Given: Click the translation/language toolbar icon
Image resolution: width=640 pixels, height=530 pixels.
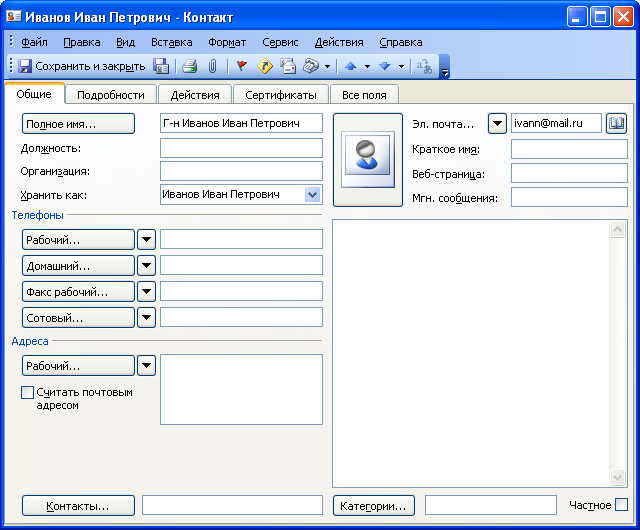Looking at the screenshot, I should click(424, 66).
